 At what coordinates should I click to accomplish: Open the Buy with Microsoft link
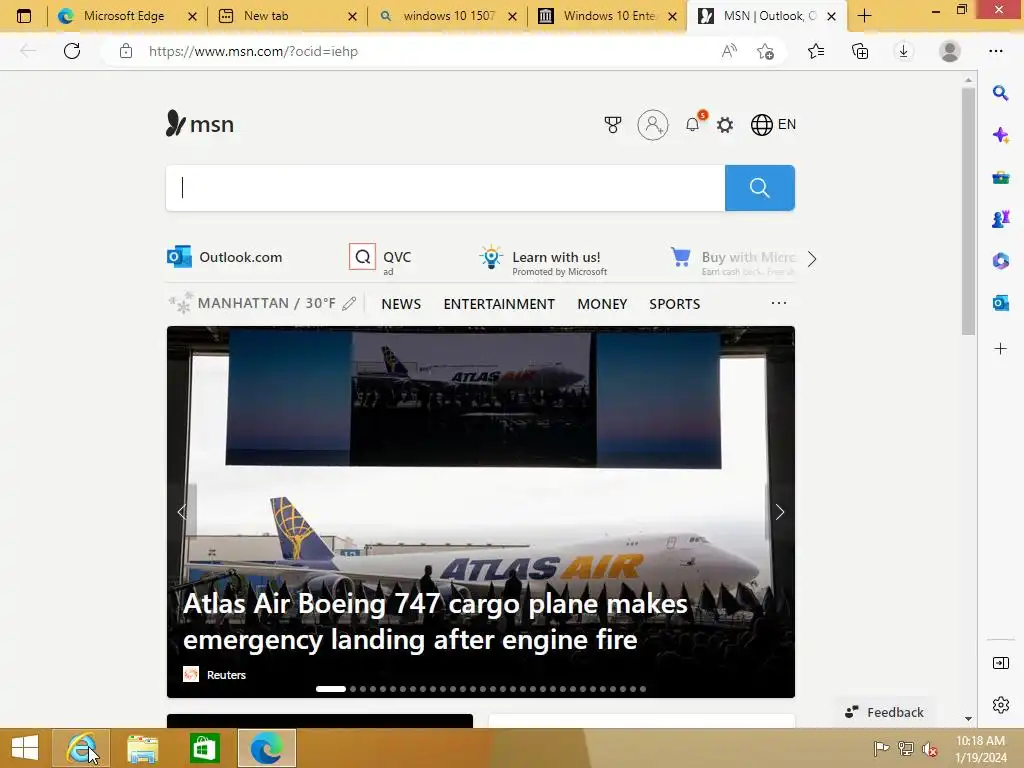[733, 260]
